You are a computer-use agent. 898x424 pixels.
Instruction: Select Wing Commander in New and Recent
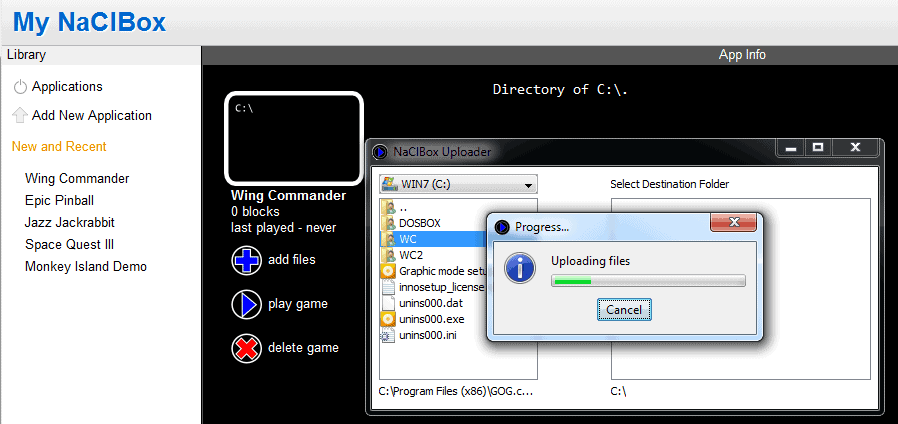coord(77,178)
